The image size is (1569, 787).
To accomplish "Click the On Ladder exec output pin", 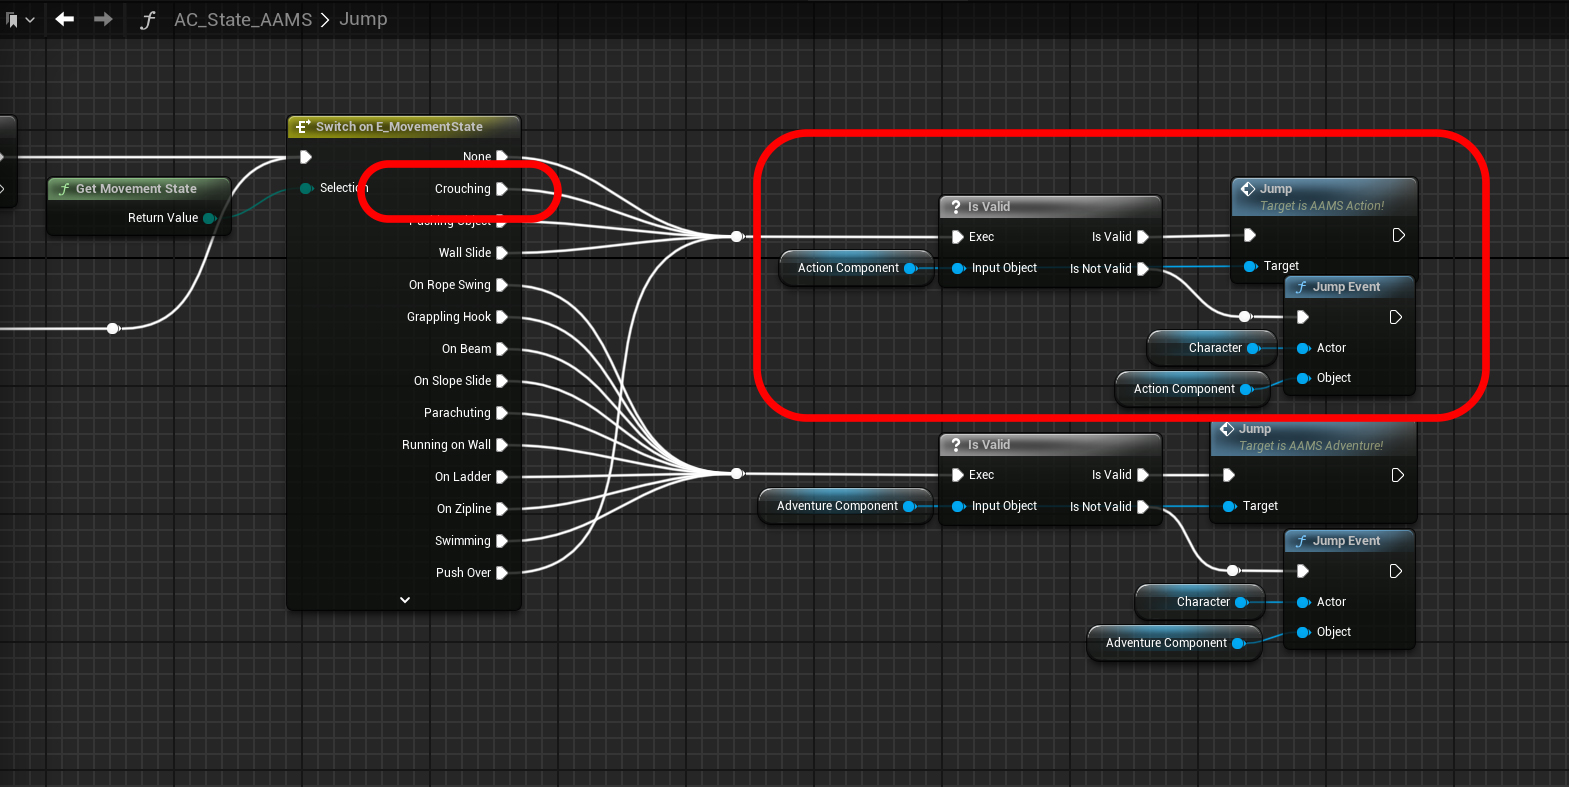I will click(x=502, y=477).
